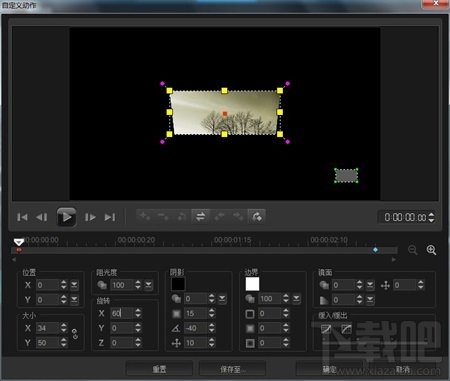Toggle the size aspect ratio lock
Screen dimensions: 450x381
coord(75,334)
